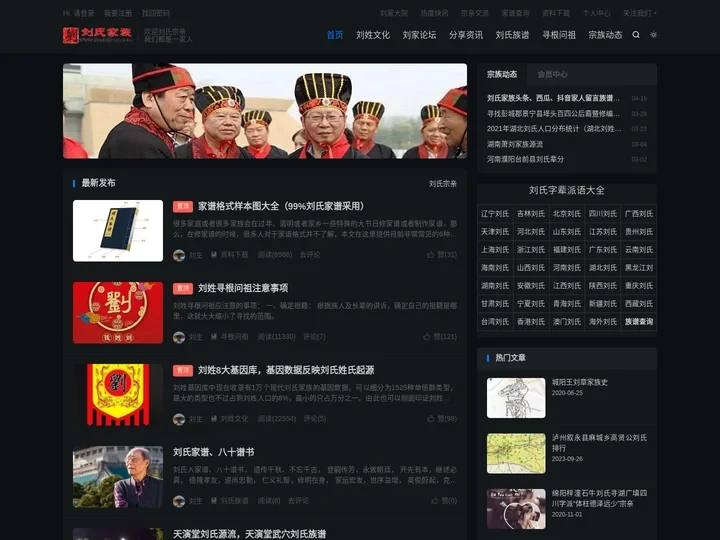
Task: Select 海外刘氏 in the 字辈 grid
Action: [x=603, y=321]
